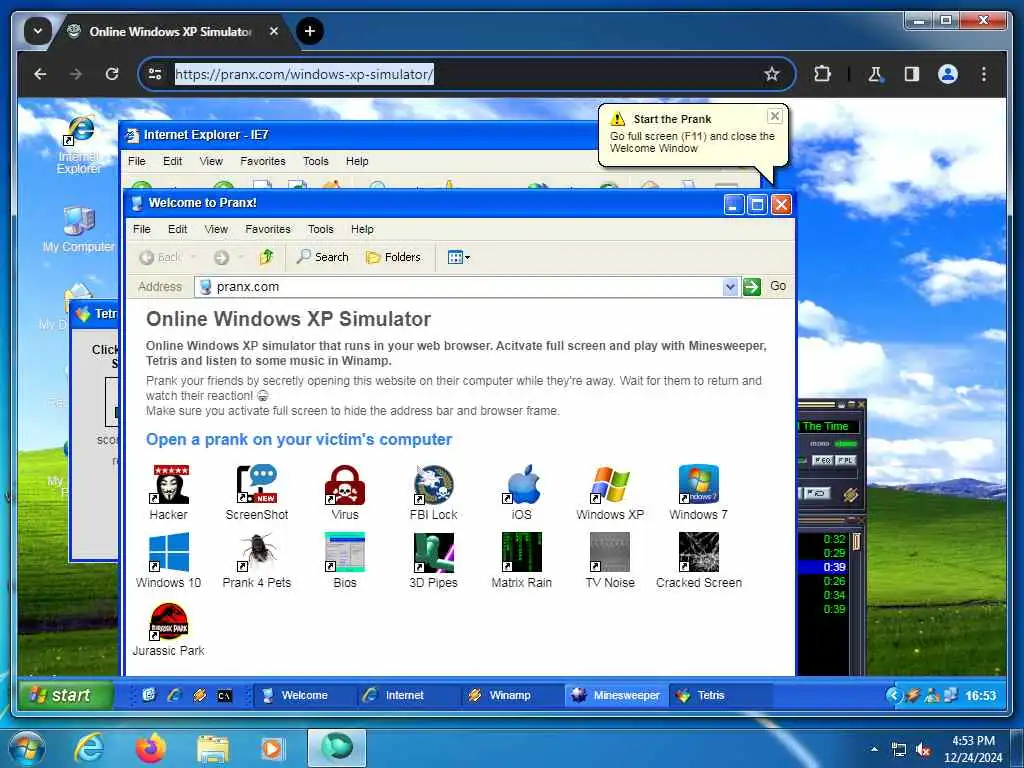Open the Hacker prank icon

(x=168, y=492)
